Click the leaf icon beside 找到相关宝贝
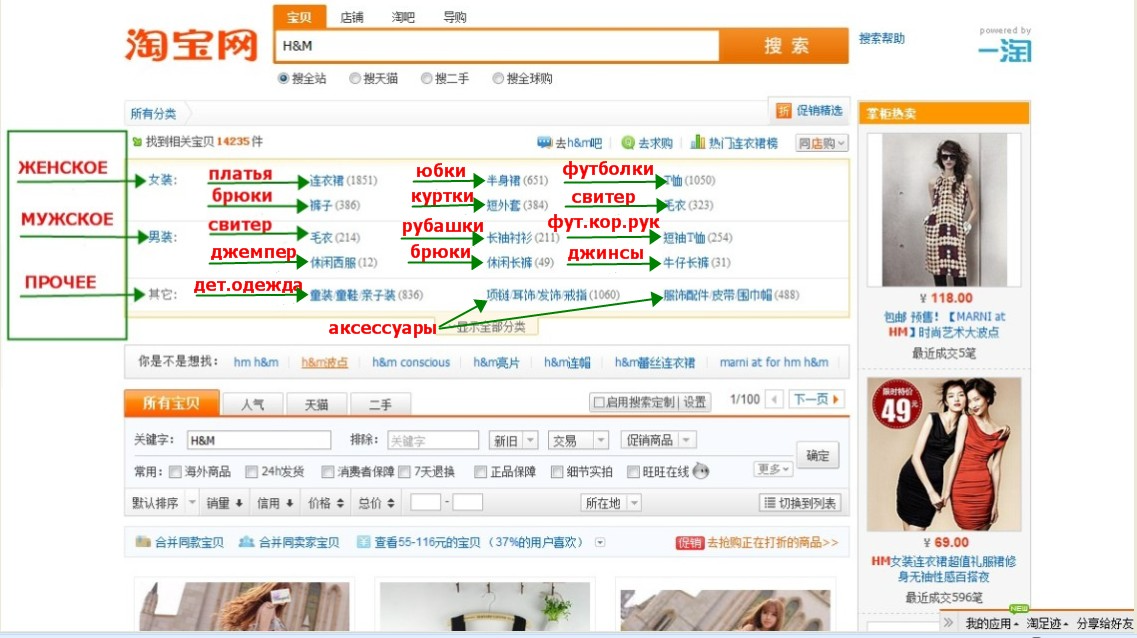Viewport: 1137px width, 638px height. (x=137, y=142)
